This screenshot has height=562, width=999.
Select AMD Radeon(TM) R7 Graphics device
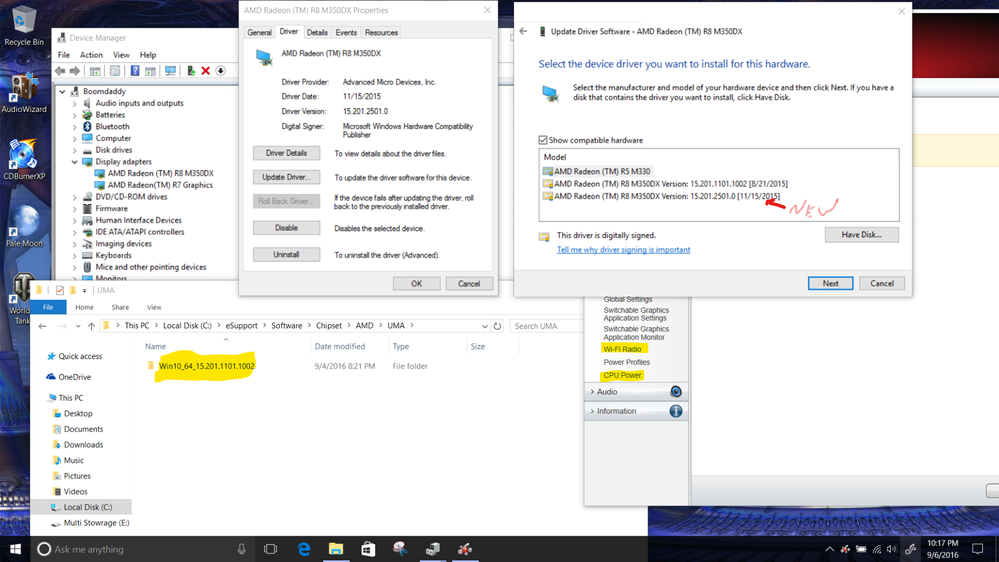click(x=160, y=185)
